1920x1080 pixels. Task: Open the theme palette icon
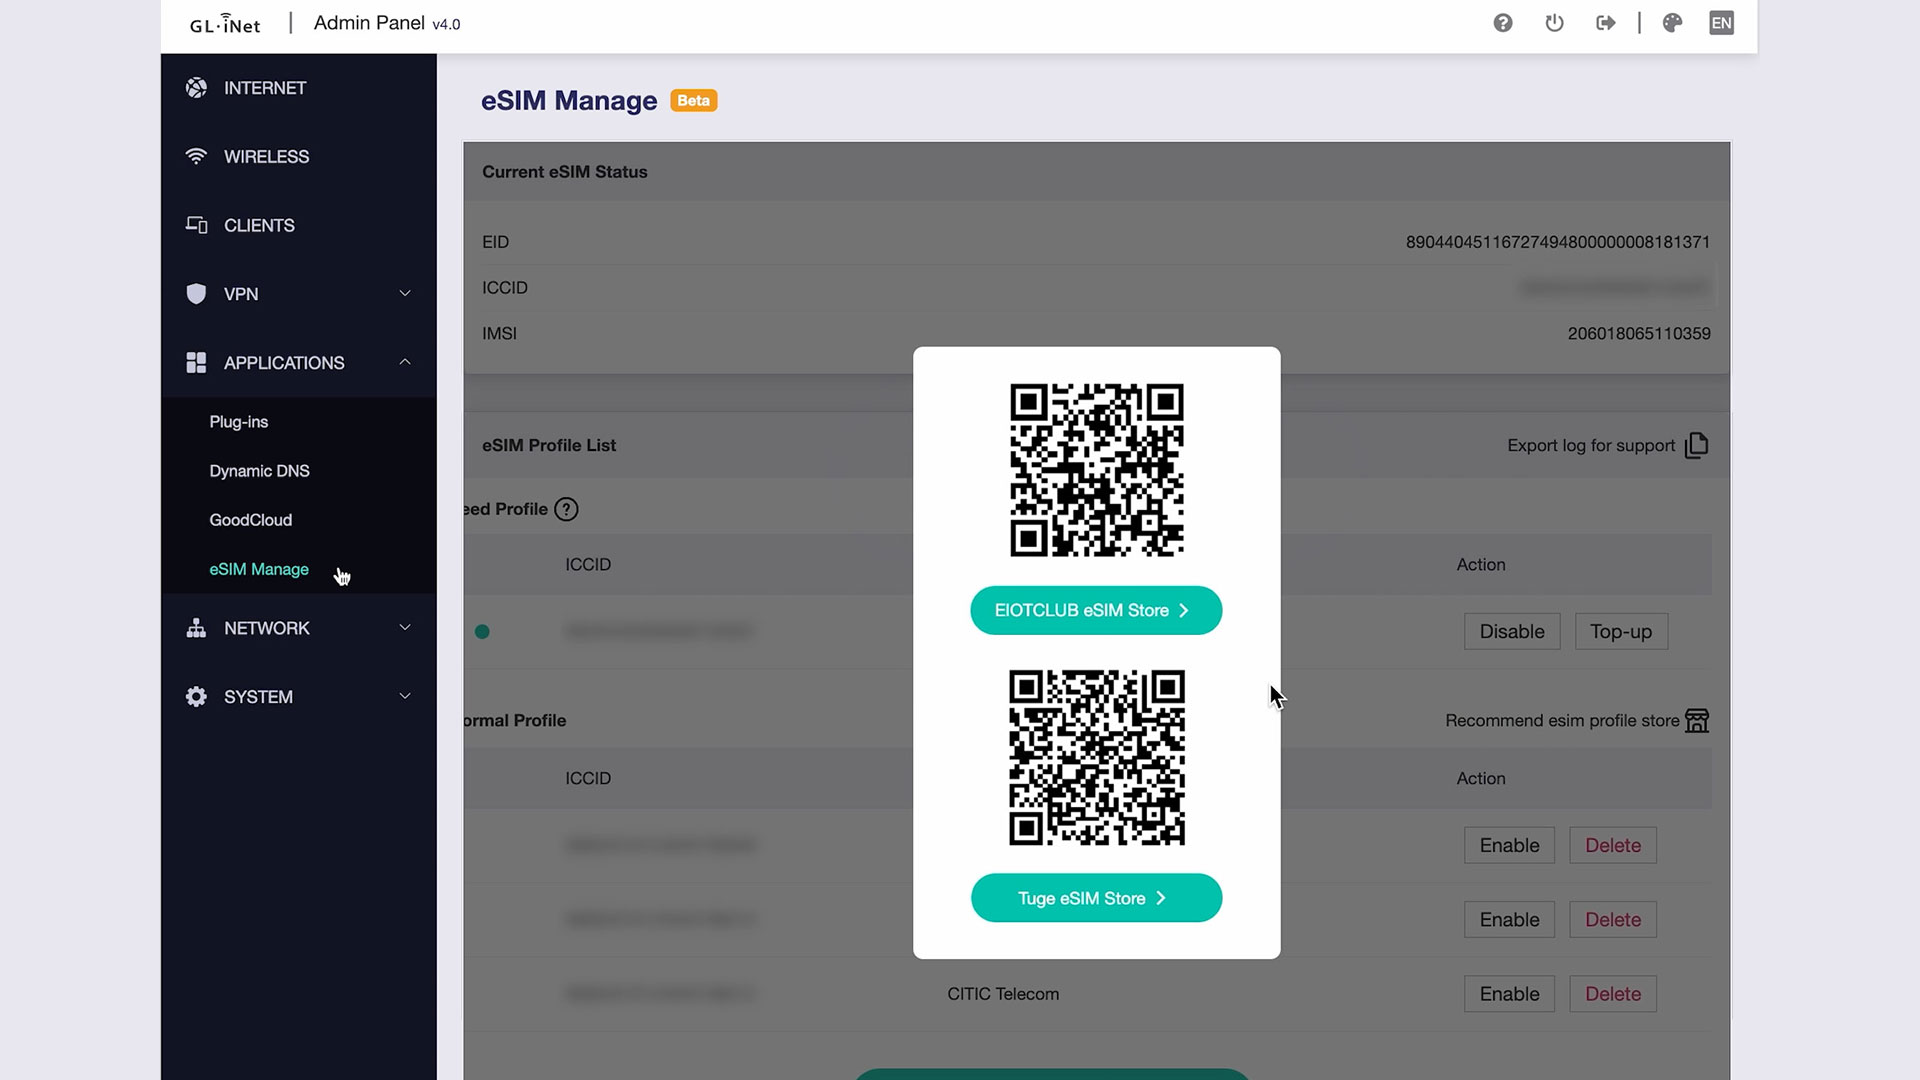(1672, 23)
